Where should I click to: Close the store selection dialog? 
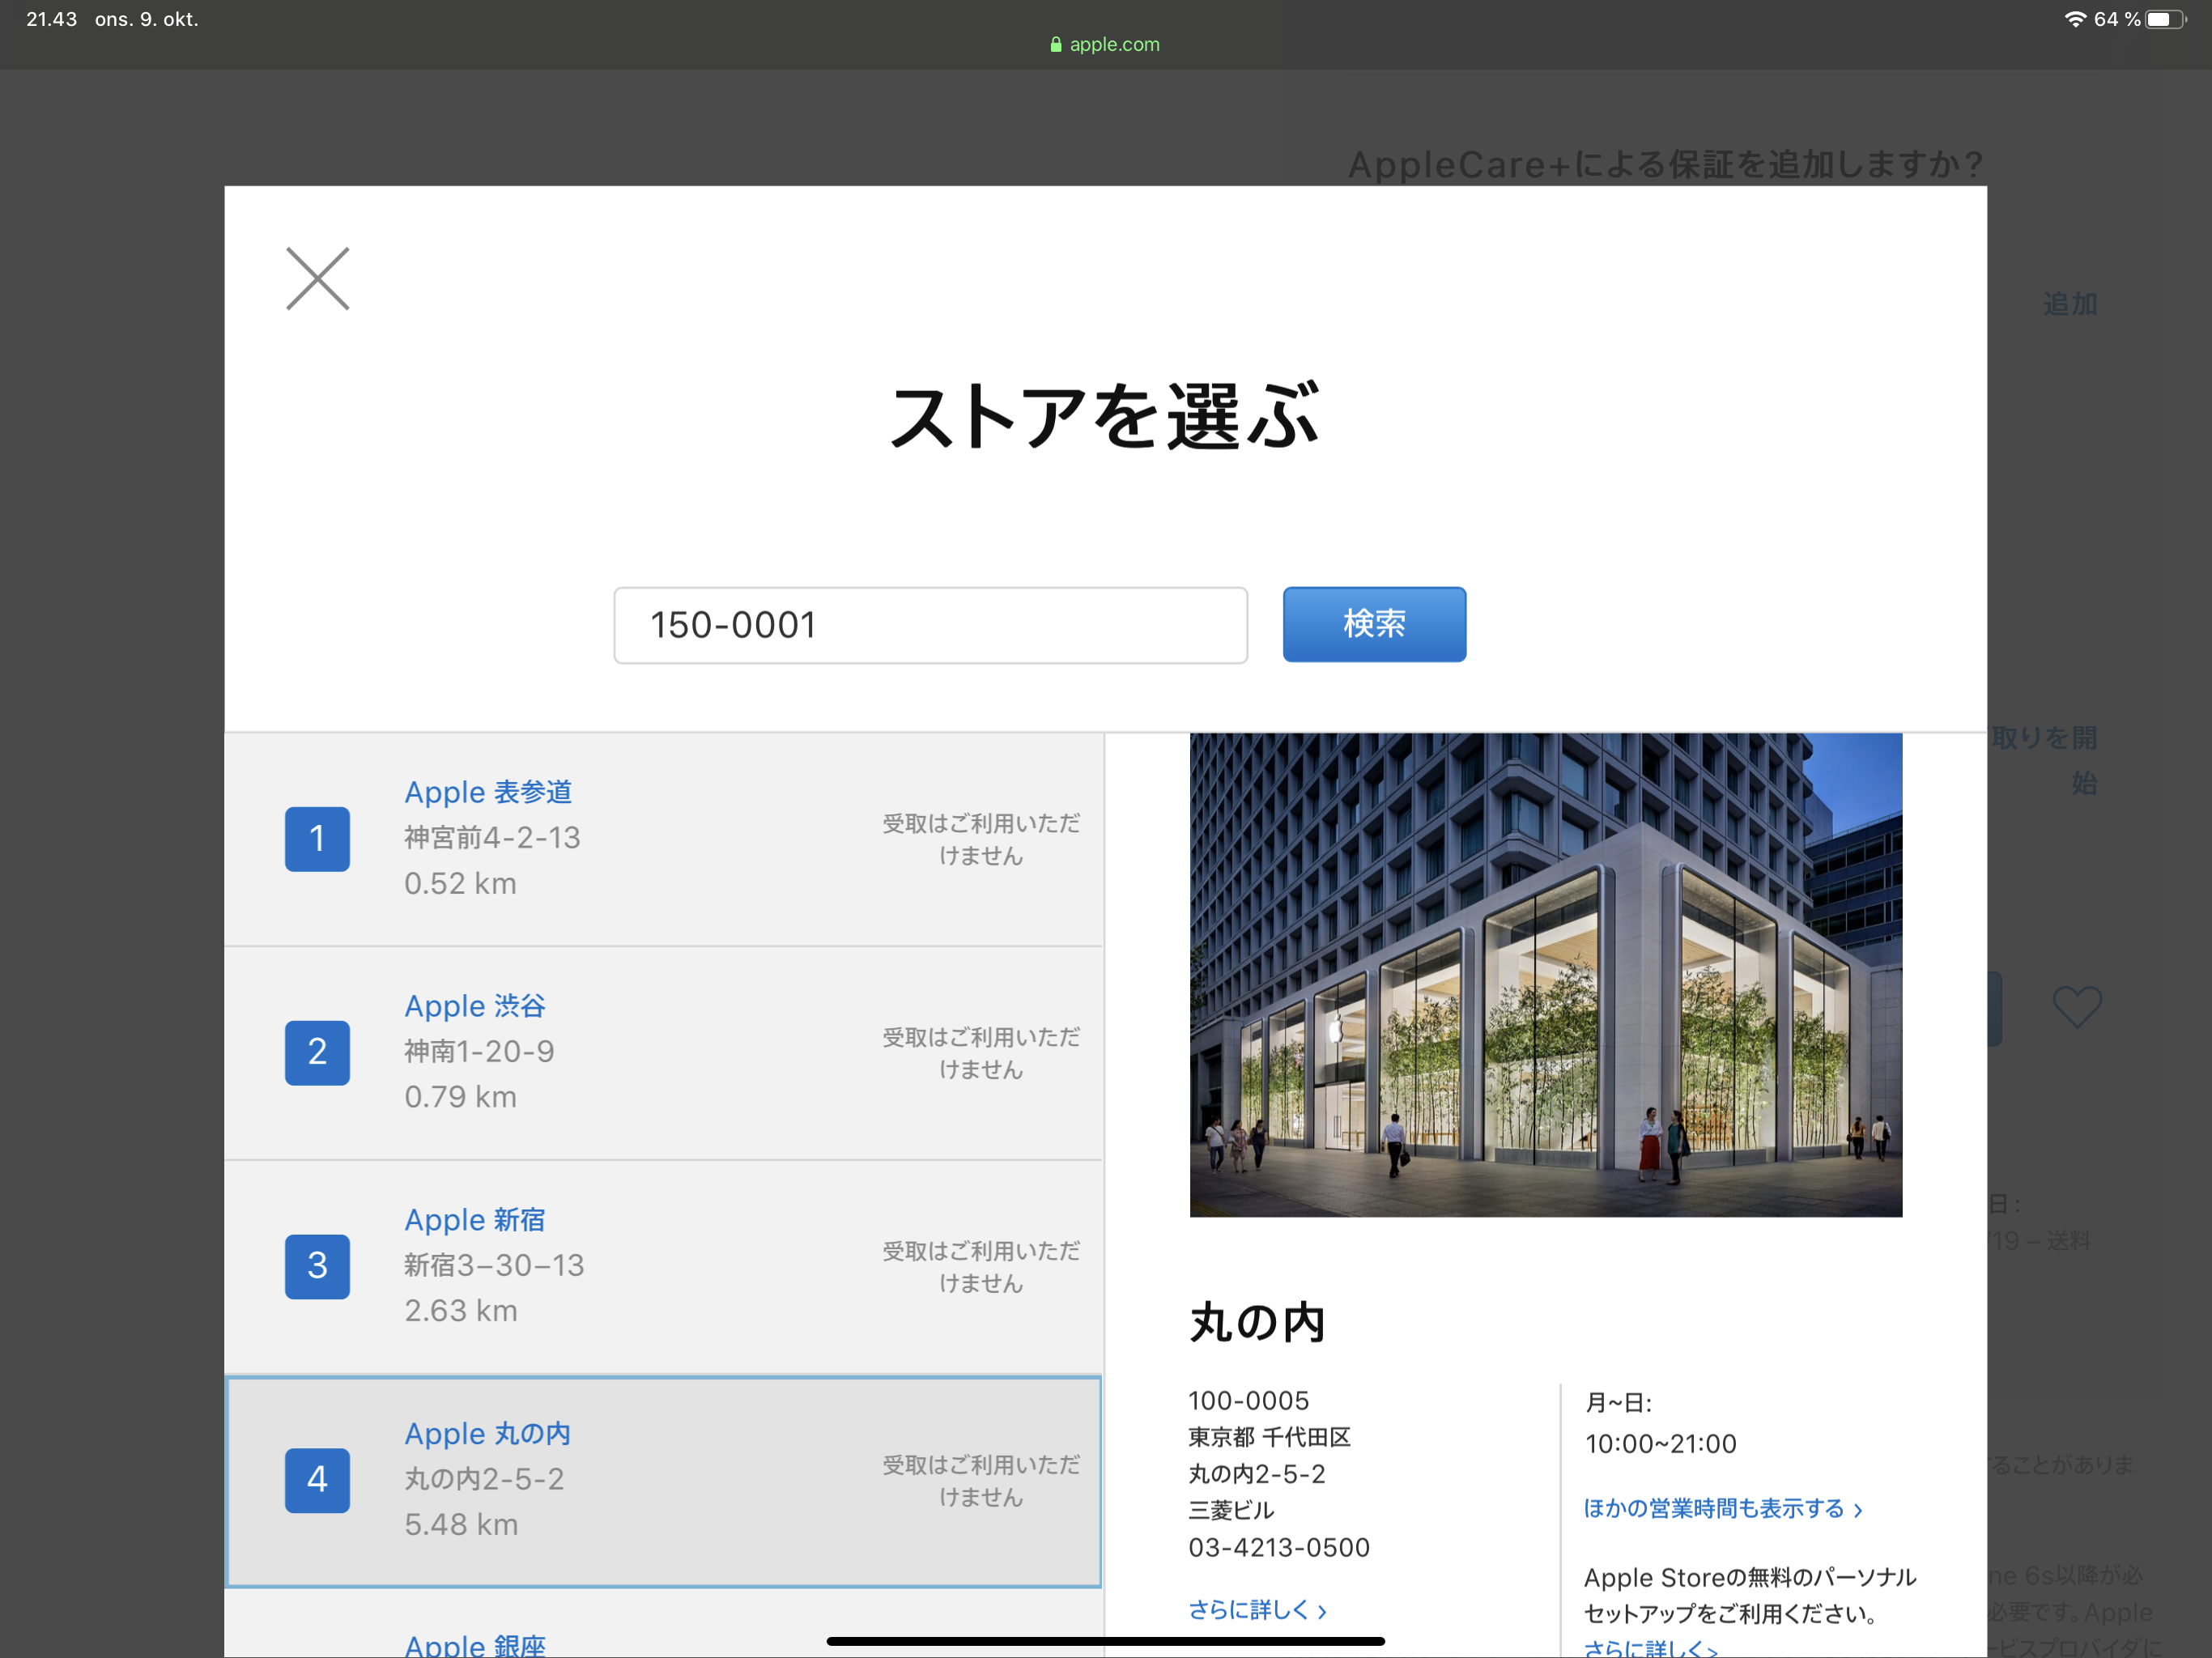[317, 278]
